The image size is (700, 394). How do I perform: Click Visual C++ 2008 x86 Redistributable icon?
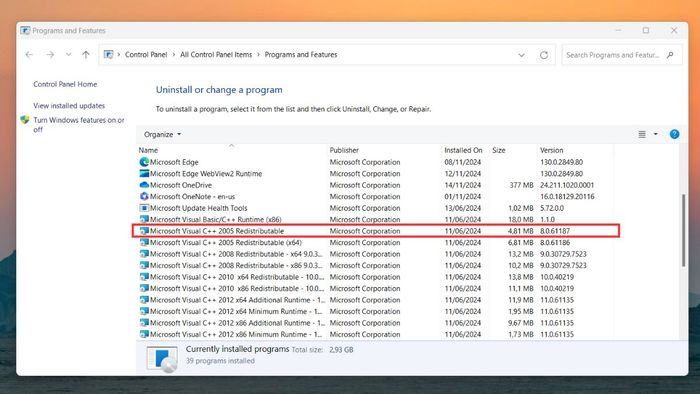(144, 265)
